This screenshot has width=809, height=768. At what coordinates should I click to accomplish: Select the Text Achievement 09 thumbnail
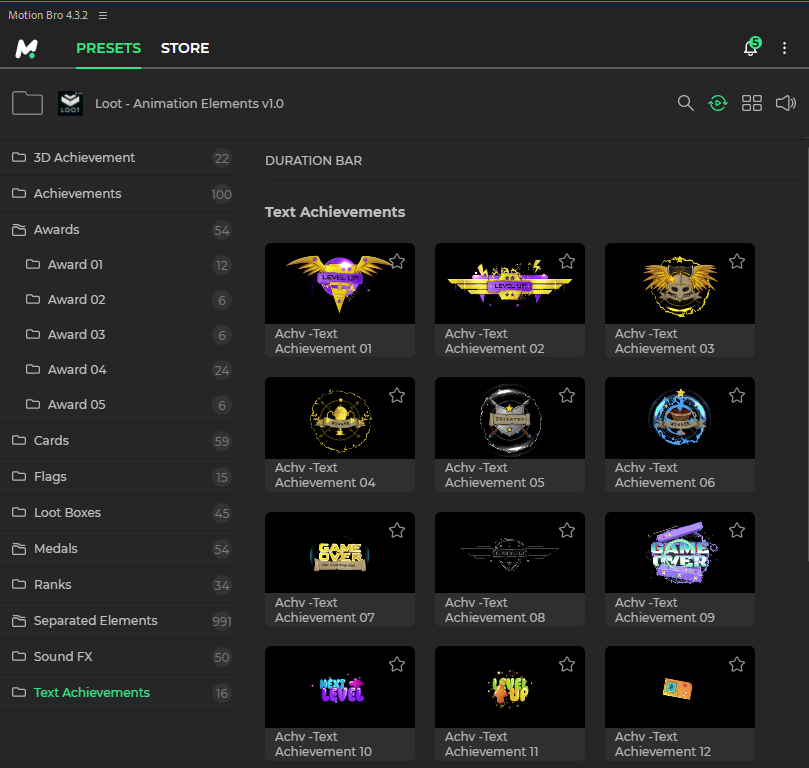coord(679,553)
